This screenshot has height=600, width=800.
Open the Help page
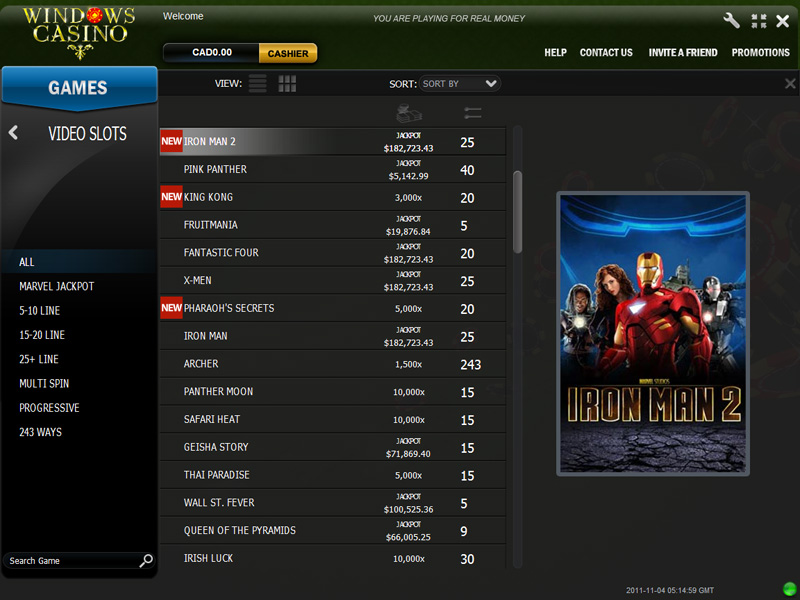555,53
